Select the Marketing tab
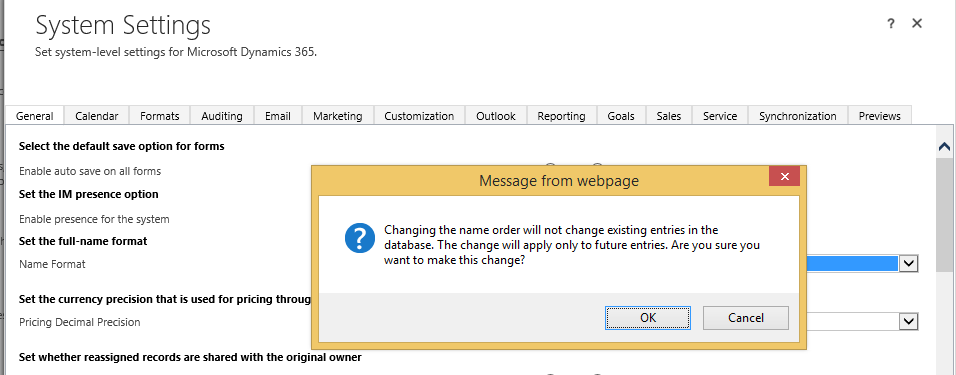The width and height of the screenshot is (956, 375). click(x=338, y=116)
